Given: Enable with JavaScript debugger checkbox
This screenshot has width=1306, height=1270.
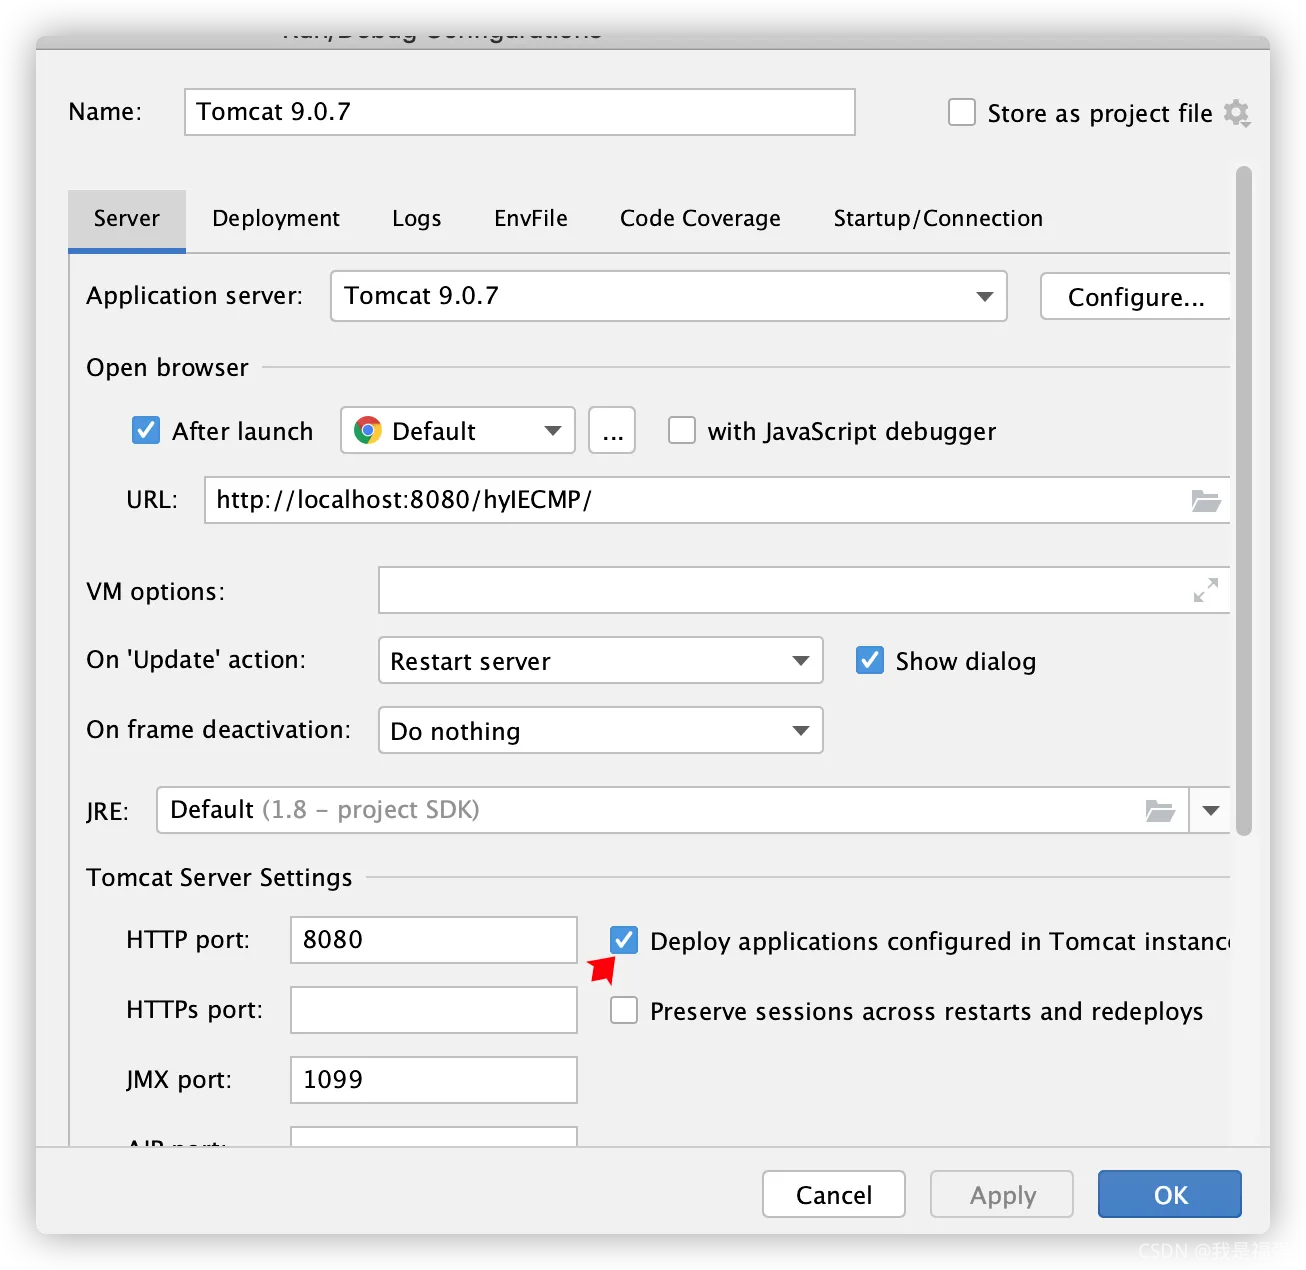Looking at the screenshot, I should point(682,430).
